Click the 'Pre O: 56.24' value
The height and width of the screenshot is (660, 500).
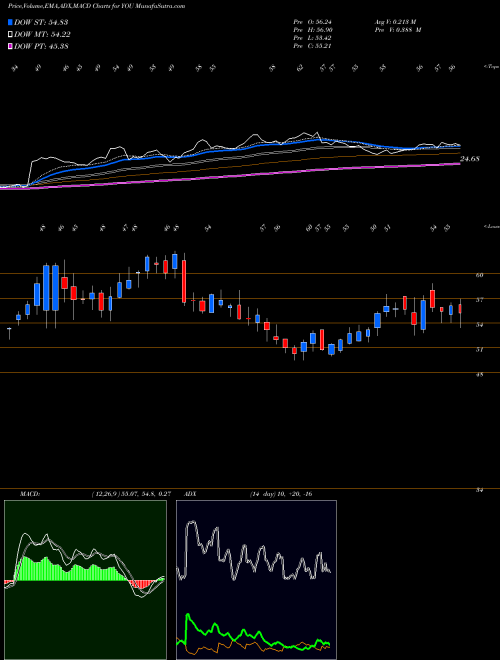(x=313, y=22)
